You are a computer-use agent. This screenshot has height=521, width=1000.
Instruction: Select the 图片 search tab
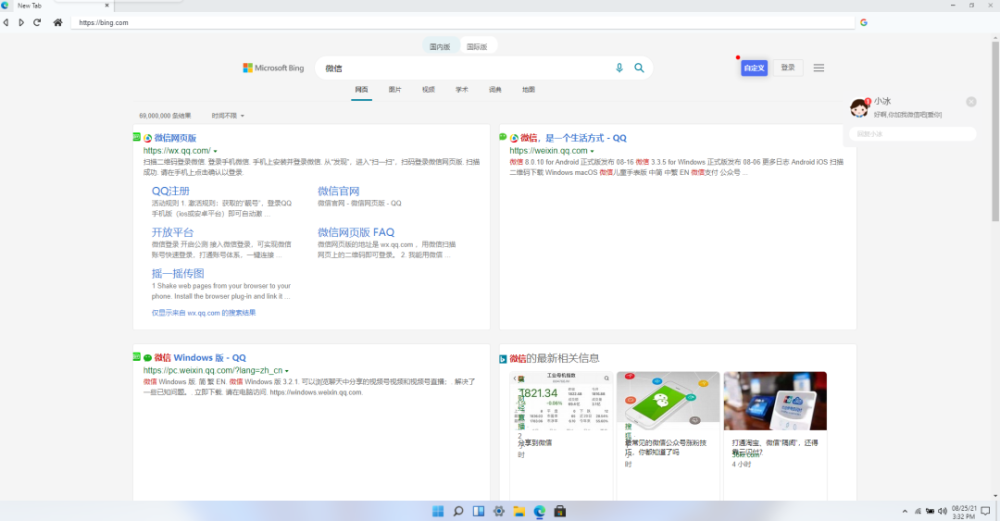coord(395,90)
